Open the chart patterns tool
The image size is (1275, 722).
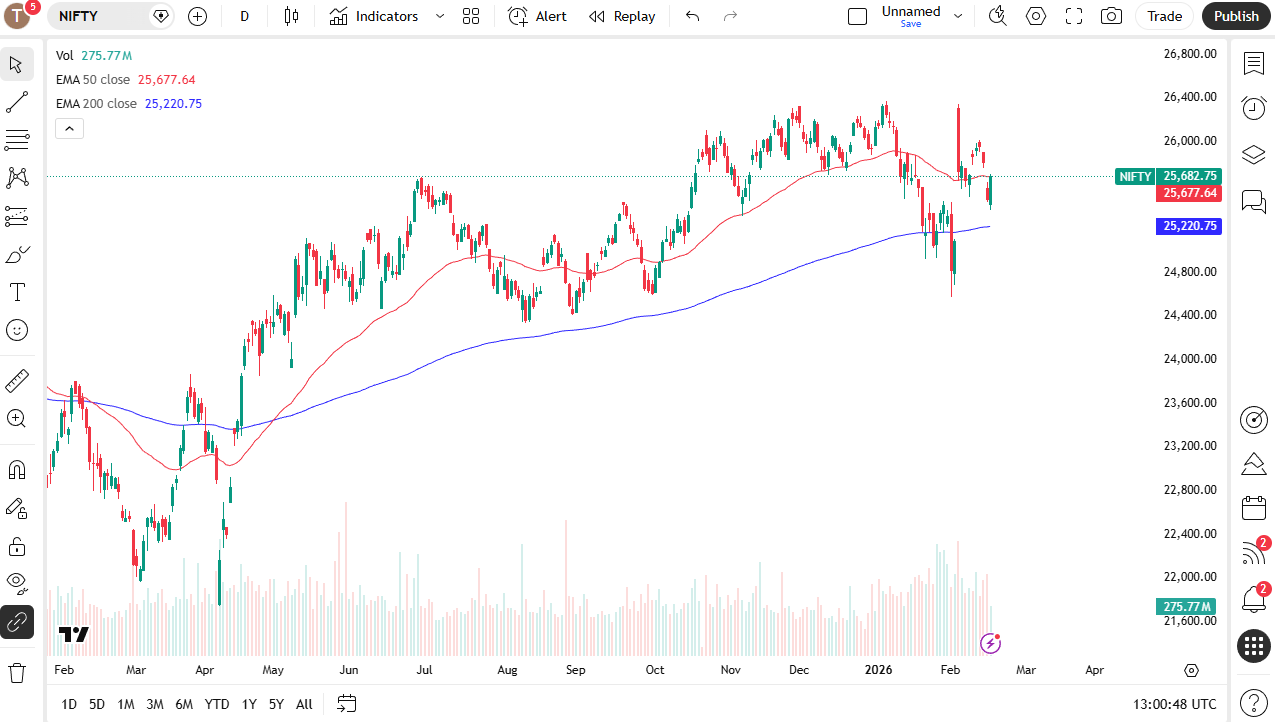[x=17, y=178]
